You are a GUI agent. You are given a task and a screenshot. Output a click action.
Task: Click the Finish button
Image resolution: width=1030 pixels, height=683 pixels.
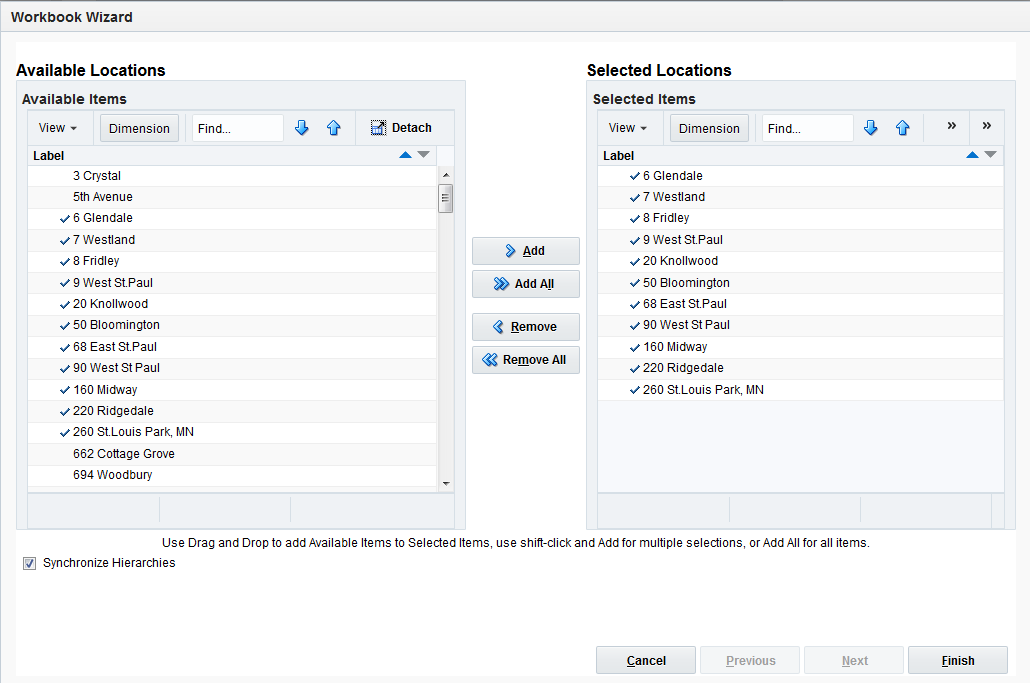(x=958, y=660)
